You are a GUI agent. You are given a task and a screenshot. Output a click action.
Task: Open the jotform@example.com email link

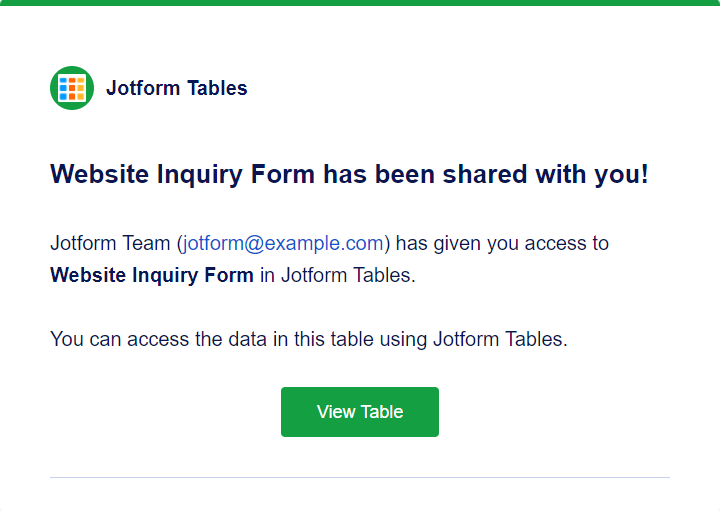pos(283,243)
